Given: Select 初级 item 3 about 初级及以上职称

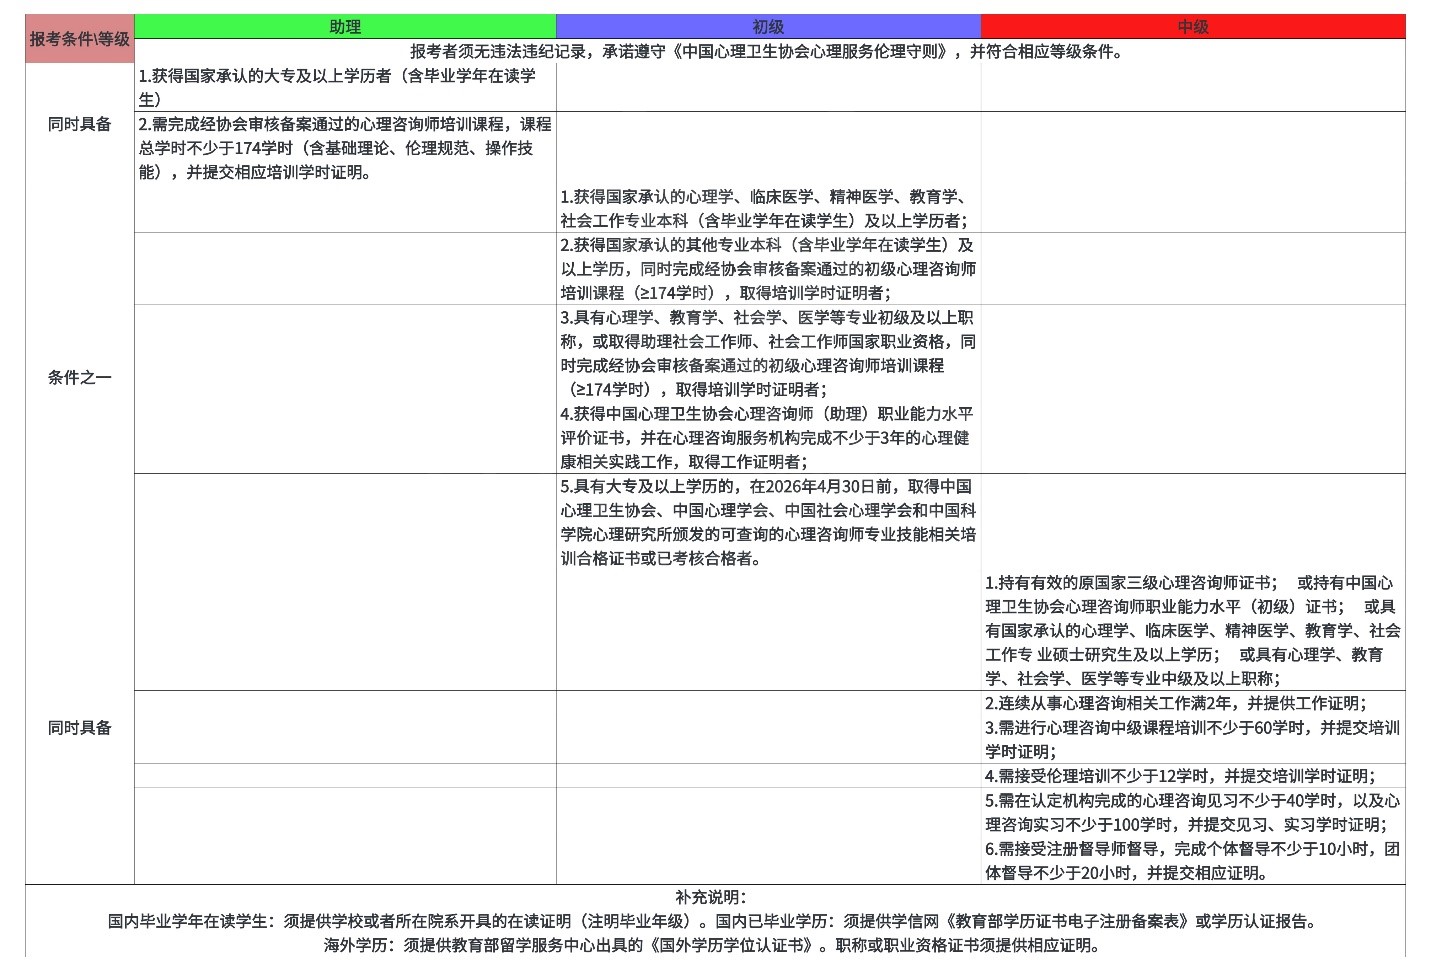Looking at the screenshot, I should tap(768, 353).
